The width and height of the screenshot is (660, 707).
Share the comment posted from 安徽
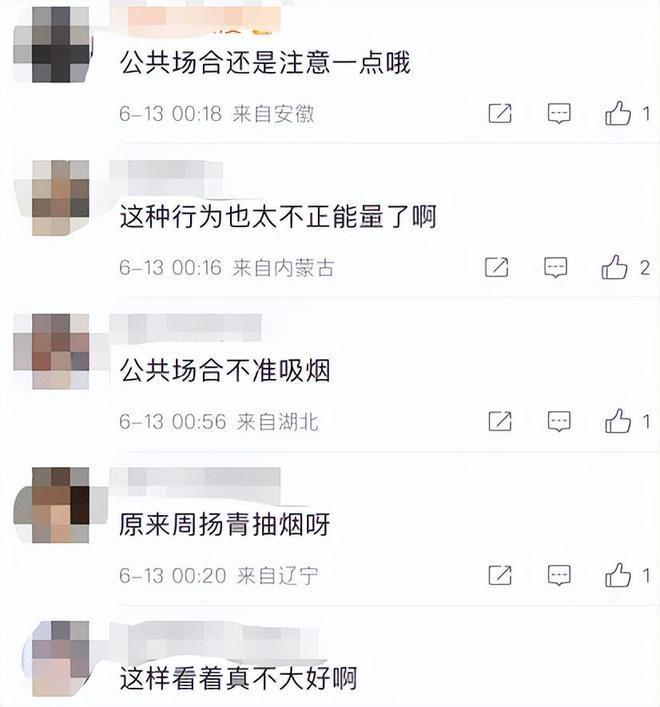click(500, 113)
